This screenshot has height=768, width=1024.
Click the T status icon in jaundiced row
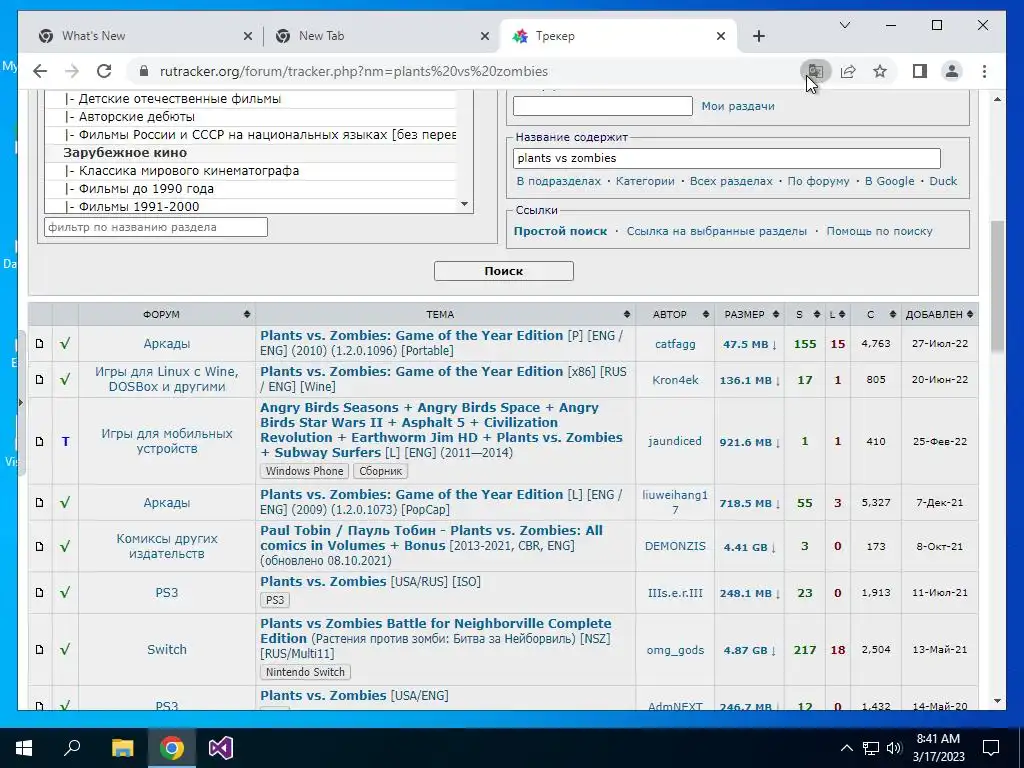point(65,441)
